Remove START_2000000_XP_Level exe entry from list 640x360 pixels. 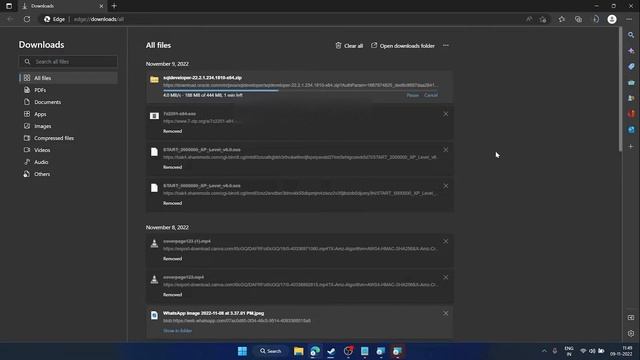(x=446, y=150)
